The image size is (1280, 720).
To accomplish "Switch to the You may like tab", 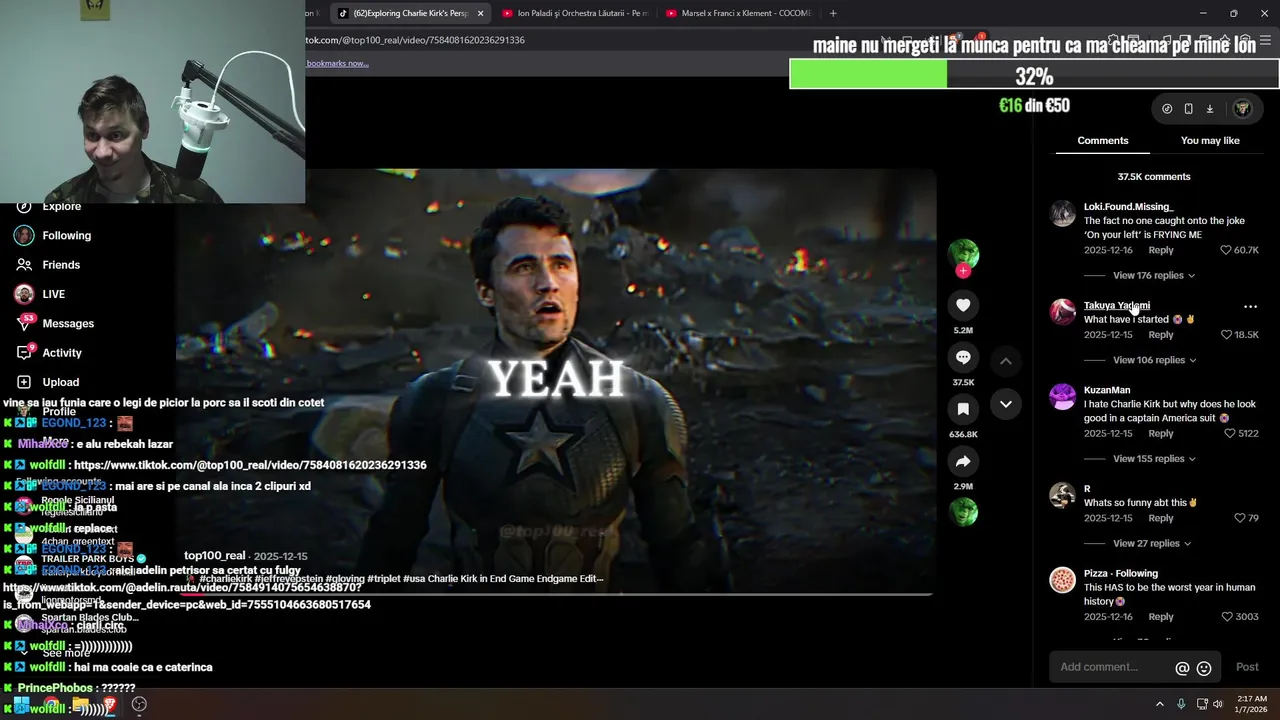I will [1210, 141].
